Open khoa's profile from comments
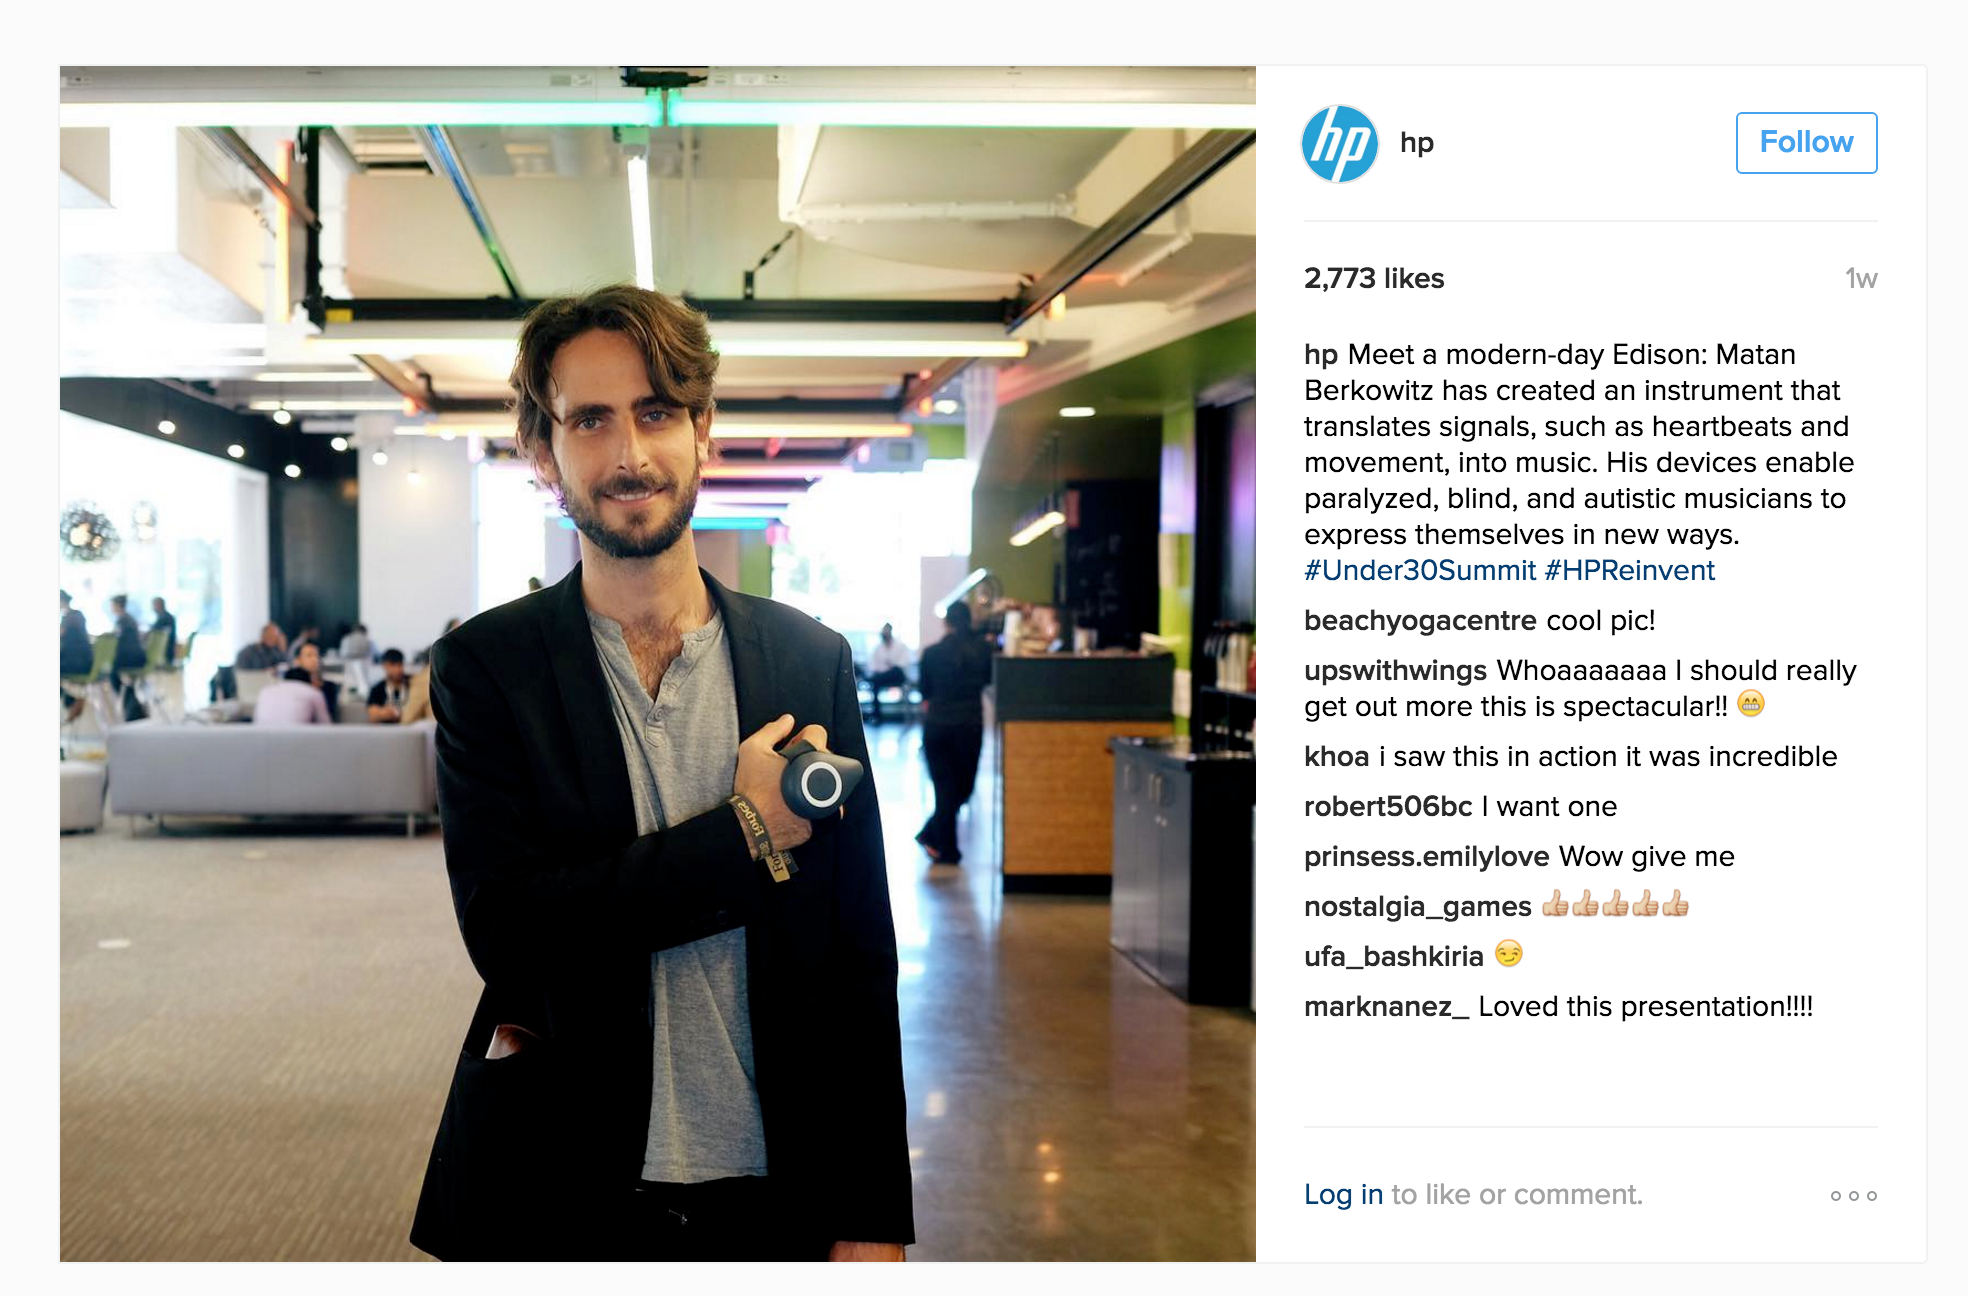This screenshot has height=1296, width=1968. [x=1336, y=756]
